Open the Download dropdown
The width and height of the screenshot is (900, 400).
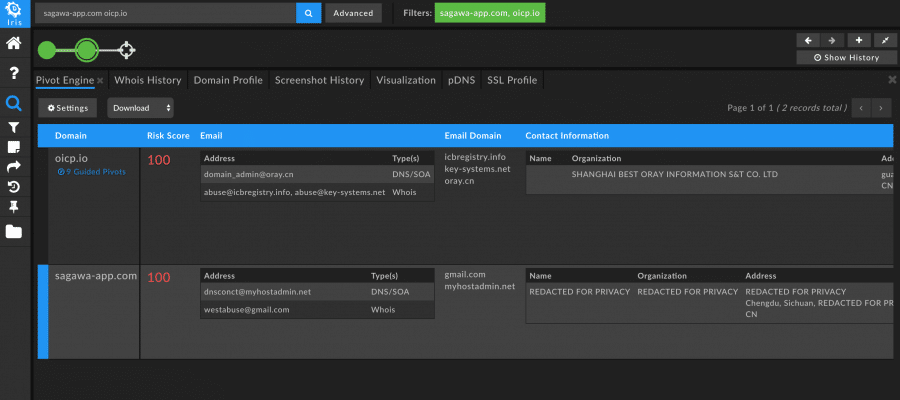[141, 108]
